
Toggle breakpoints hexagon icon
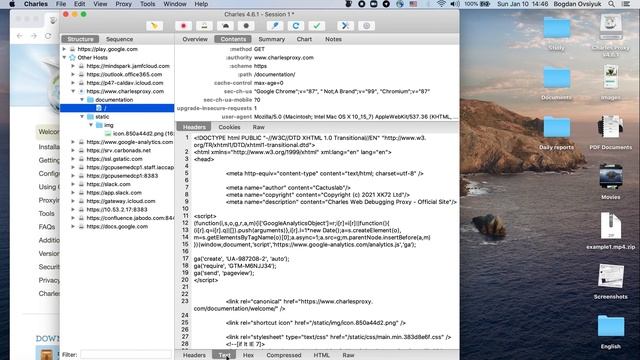pos(246,26)
